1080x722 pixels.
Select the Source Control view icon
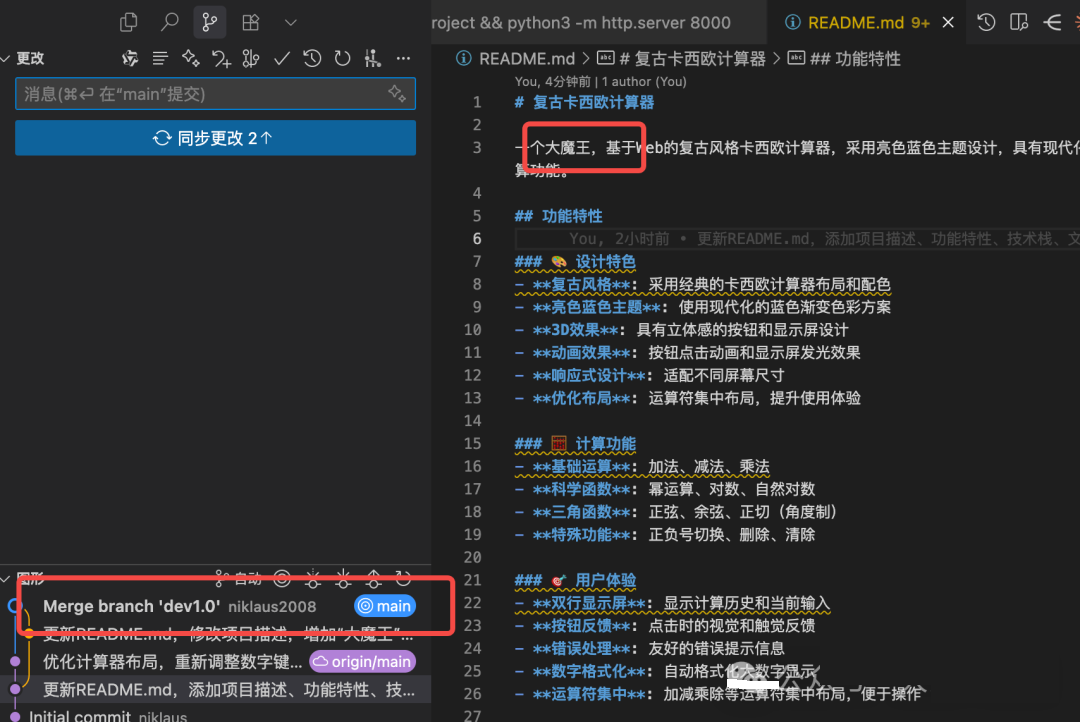pos(210,23)
